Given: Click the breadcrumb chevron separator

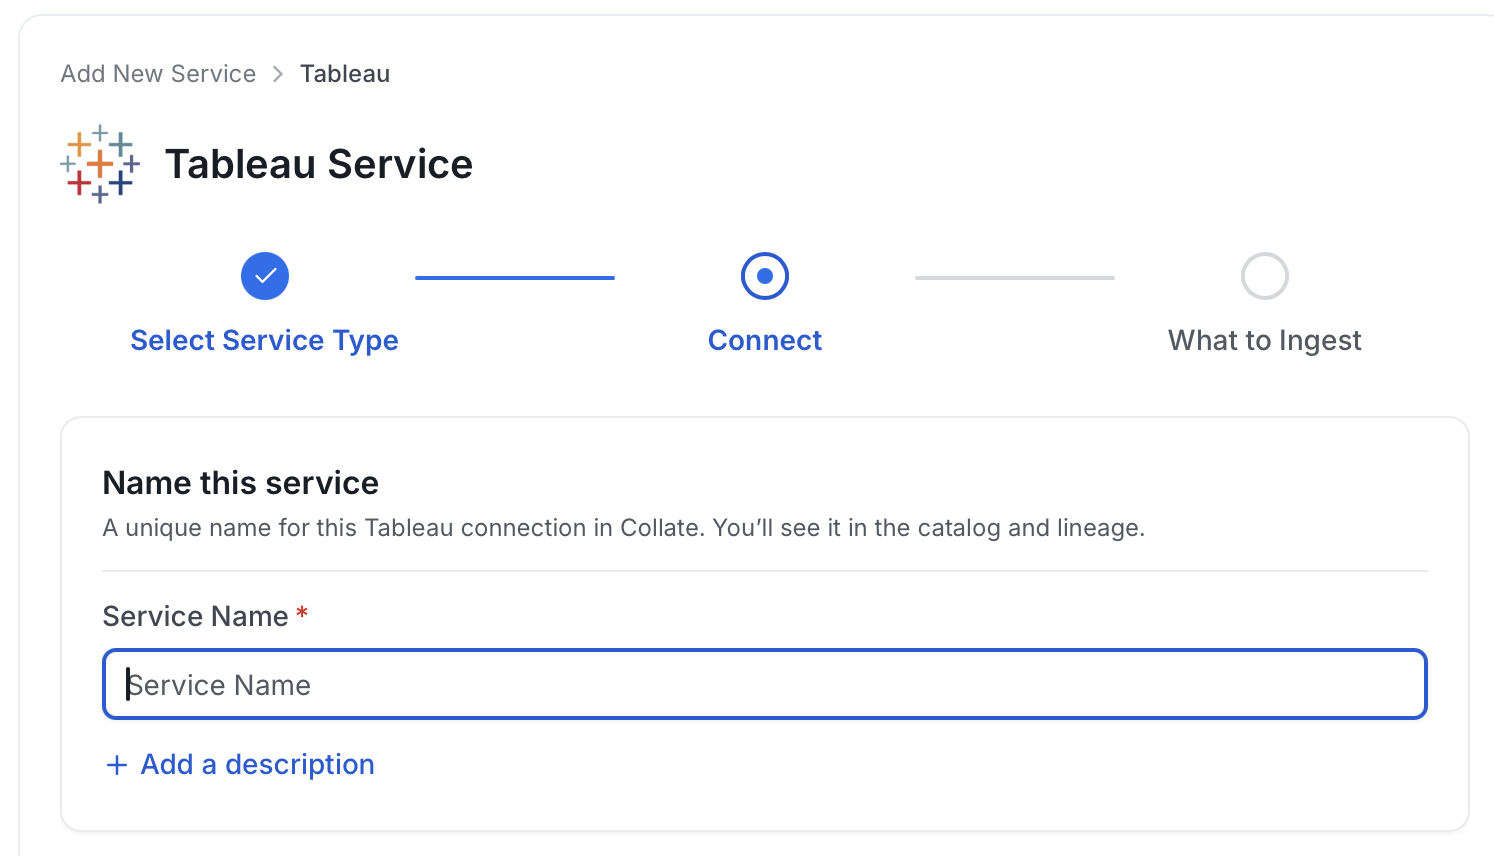Looking at the screenshot, I should coord(278,75).
